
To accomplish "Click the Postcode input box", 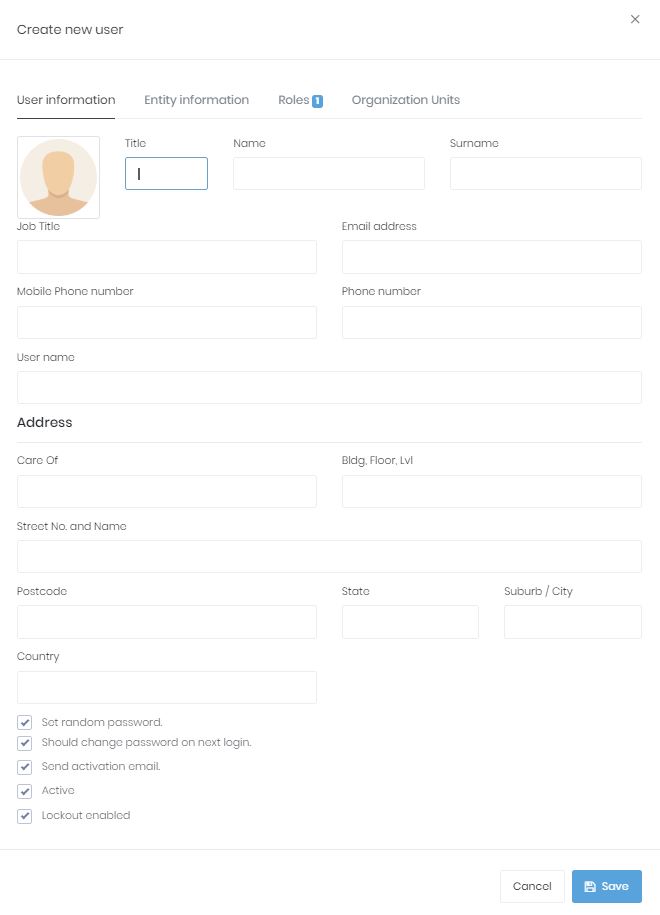I will [166, 622].
